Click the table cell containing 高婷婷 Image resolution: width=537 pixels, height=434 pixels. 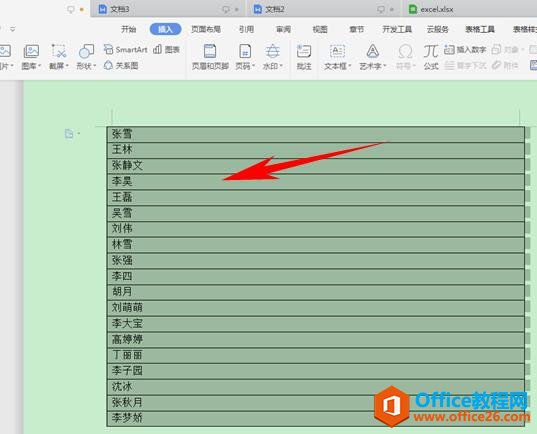(x=315, y=339)
